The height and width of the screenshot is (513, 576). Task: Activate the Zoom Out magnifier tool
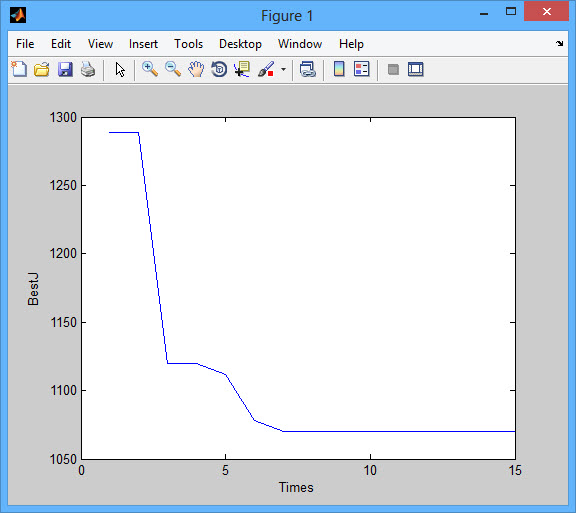173,69
